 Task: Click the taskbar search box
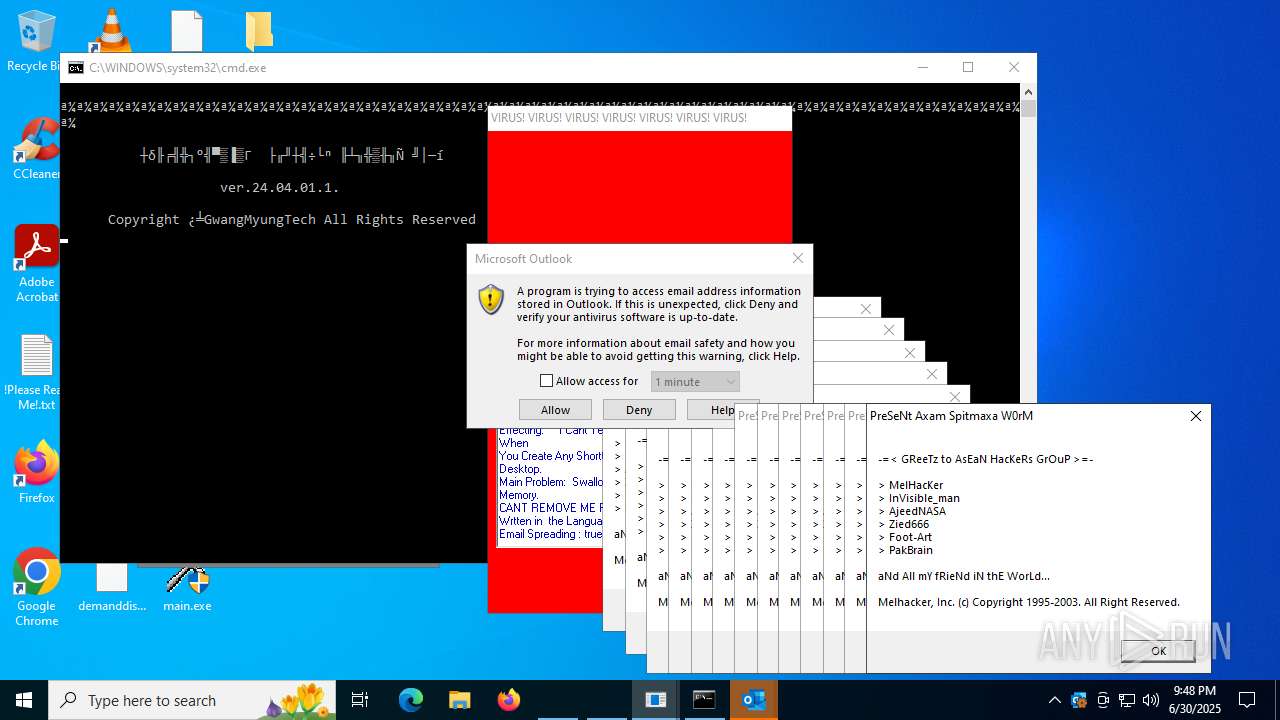[x=192, y=700]
